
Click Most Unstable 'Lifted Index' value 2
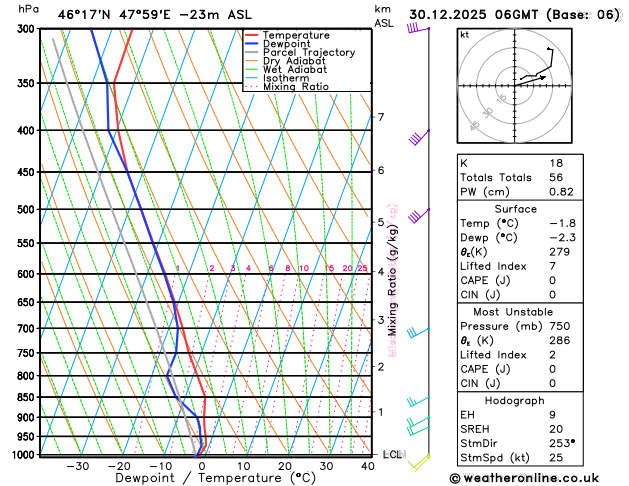coord(552,355)
